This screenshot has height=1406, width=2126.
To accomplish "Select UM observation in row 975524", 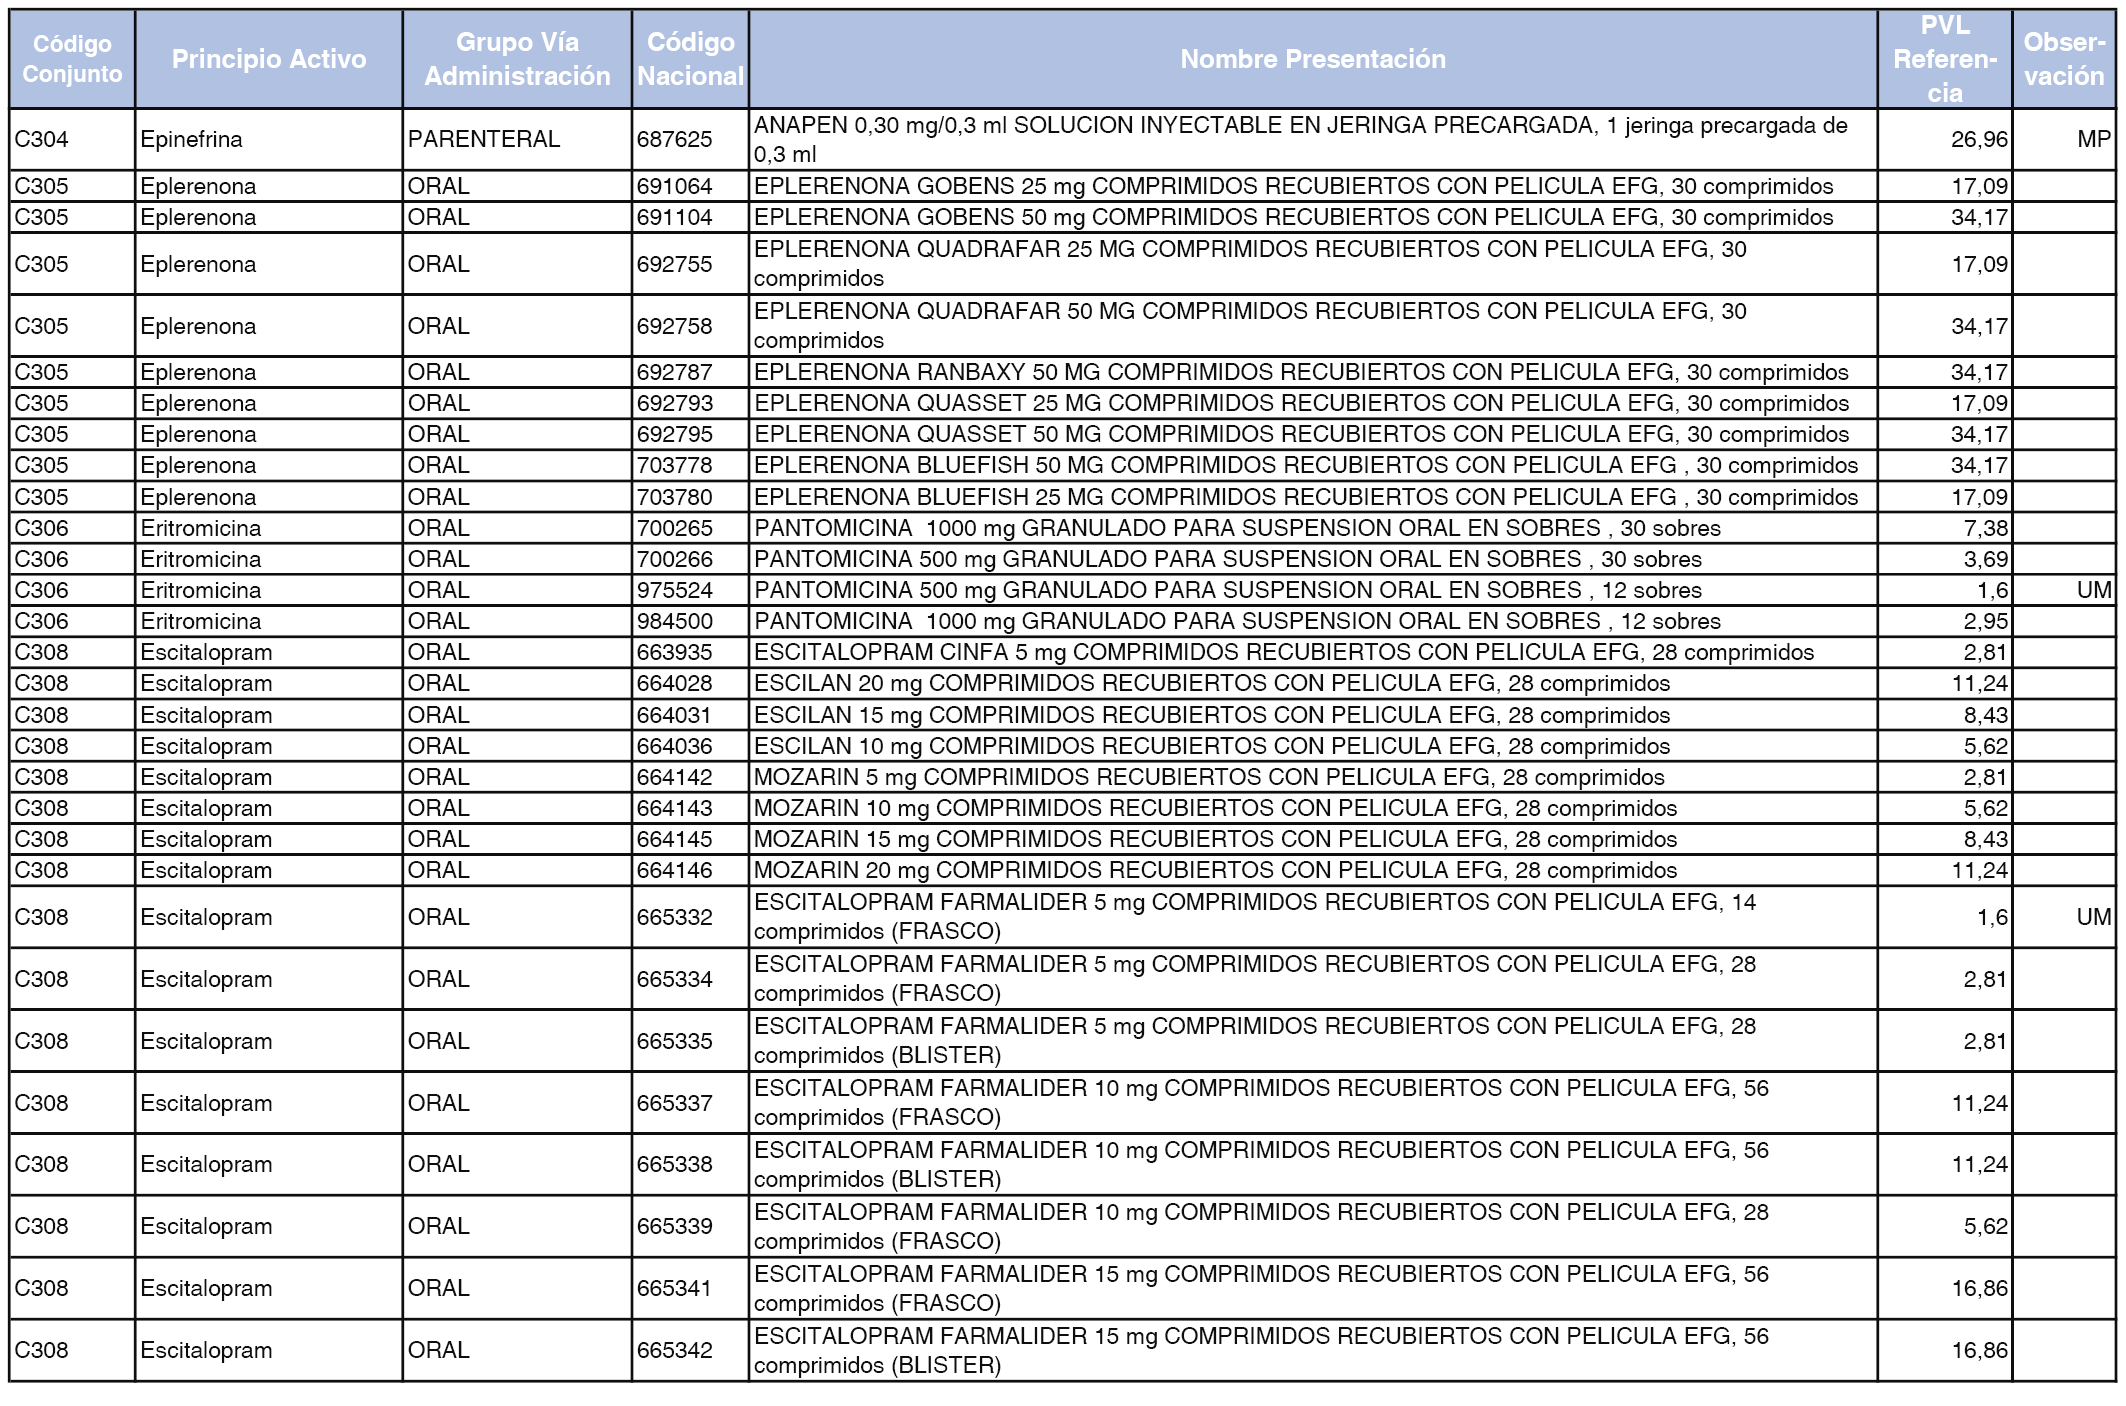I will click(2064, 590).
